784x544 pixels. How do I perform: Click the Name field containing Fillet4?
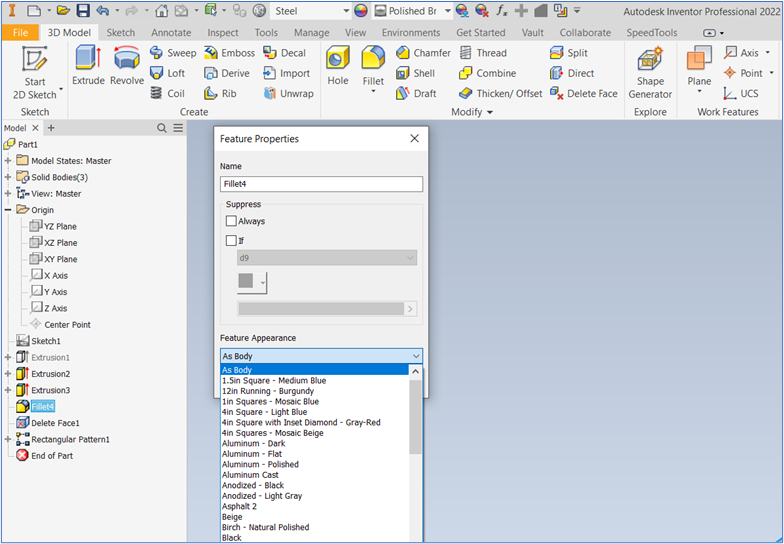(x=321, y=184)
